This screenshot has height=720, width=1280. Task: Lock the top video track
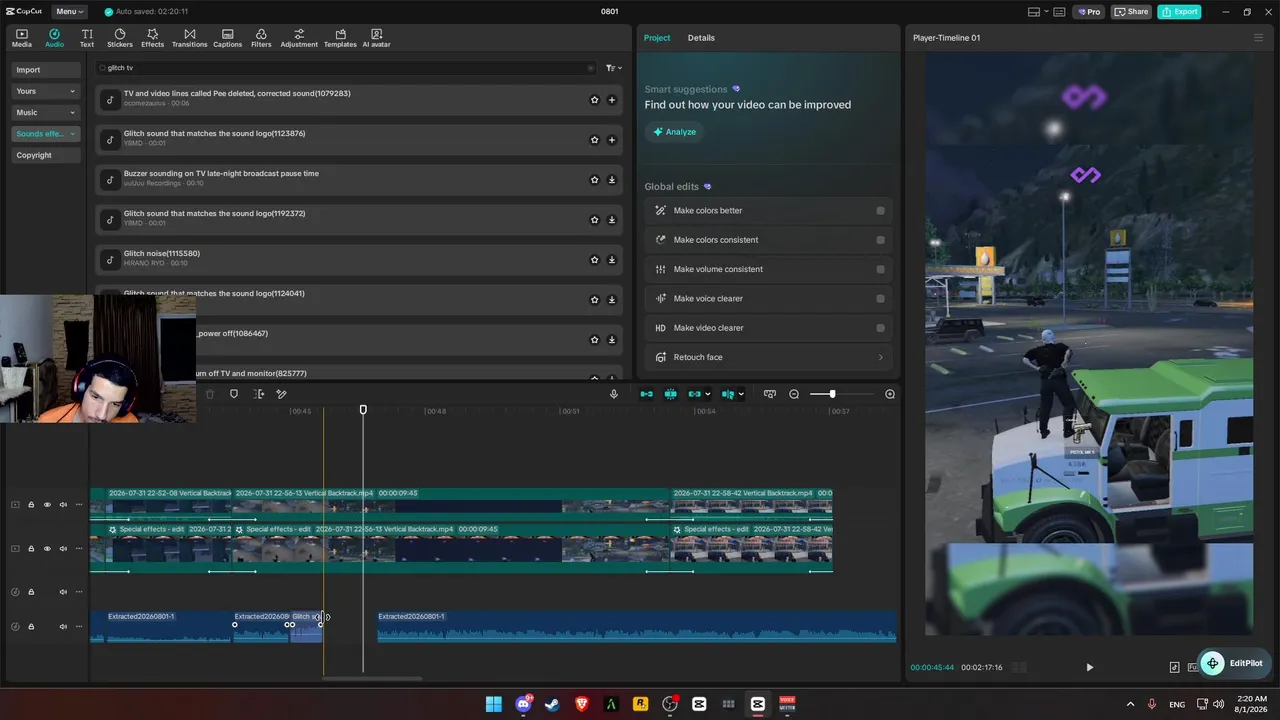coord(31,505)
